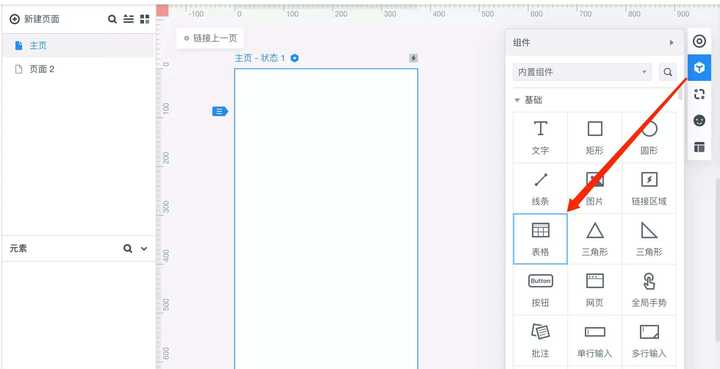Select the 文字 text component
This screenshot has width=720, height=369.
(540, 137)
